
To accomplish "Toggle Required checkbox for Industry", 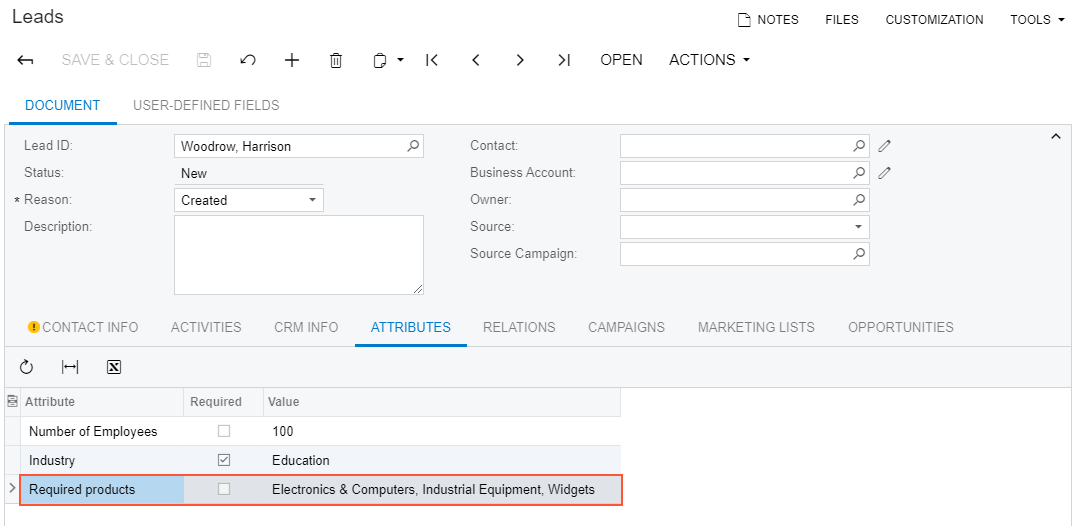I will (224, 461).
